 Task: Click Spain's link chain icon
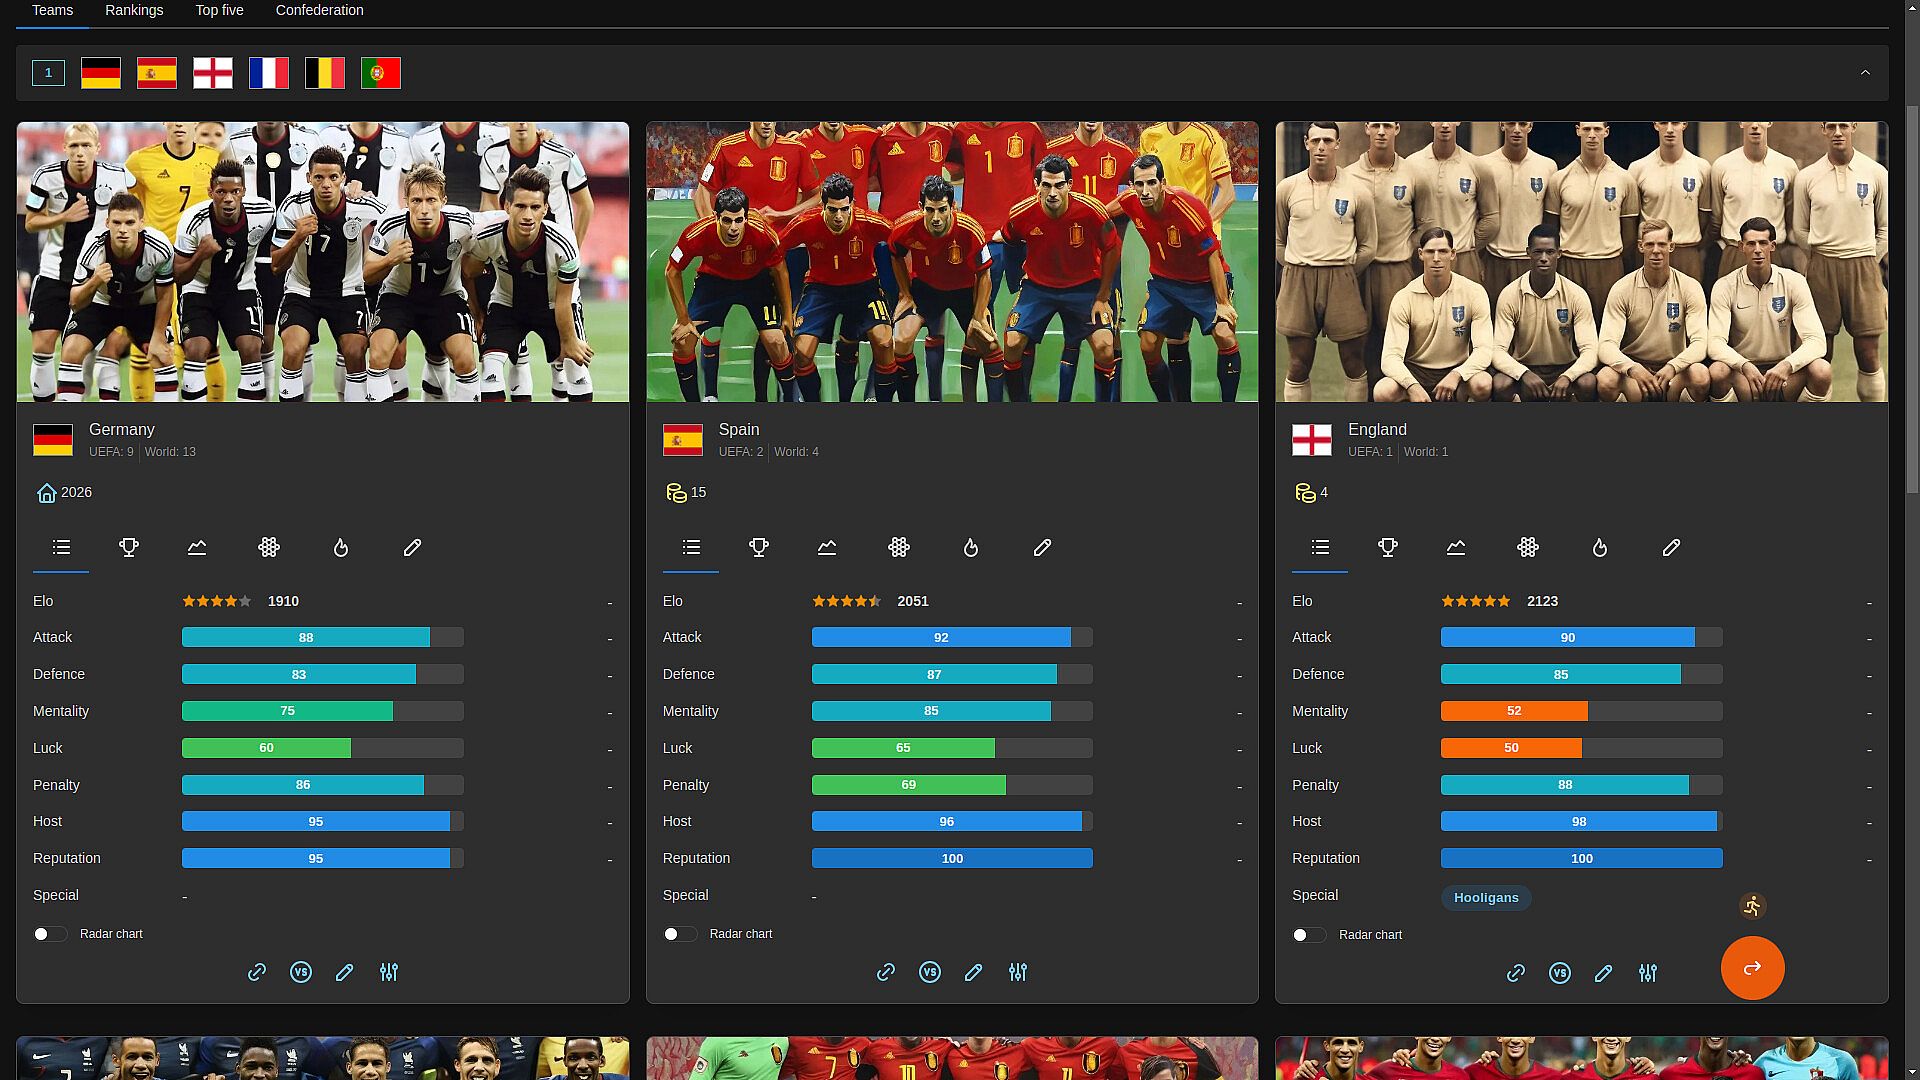click(886, 972)
